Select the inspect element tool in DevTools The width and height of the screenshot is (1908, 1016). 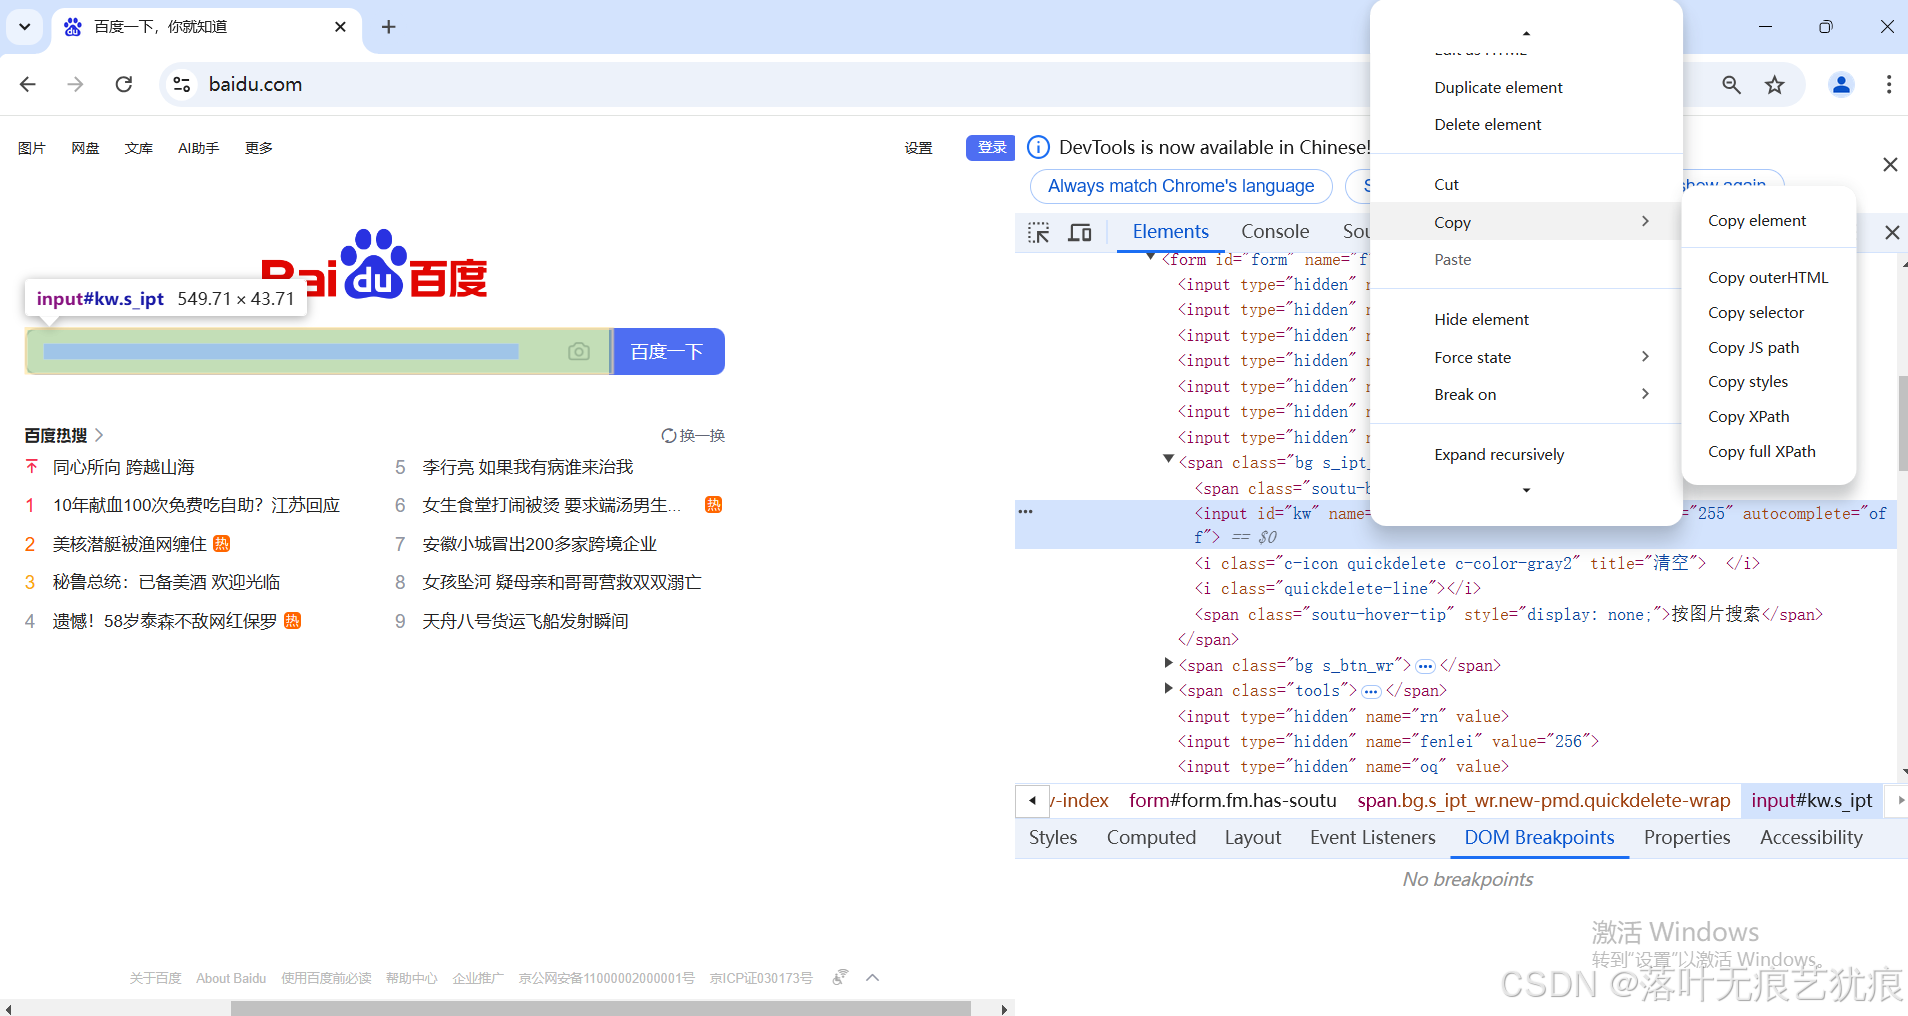[x=1039, y=232]
